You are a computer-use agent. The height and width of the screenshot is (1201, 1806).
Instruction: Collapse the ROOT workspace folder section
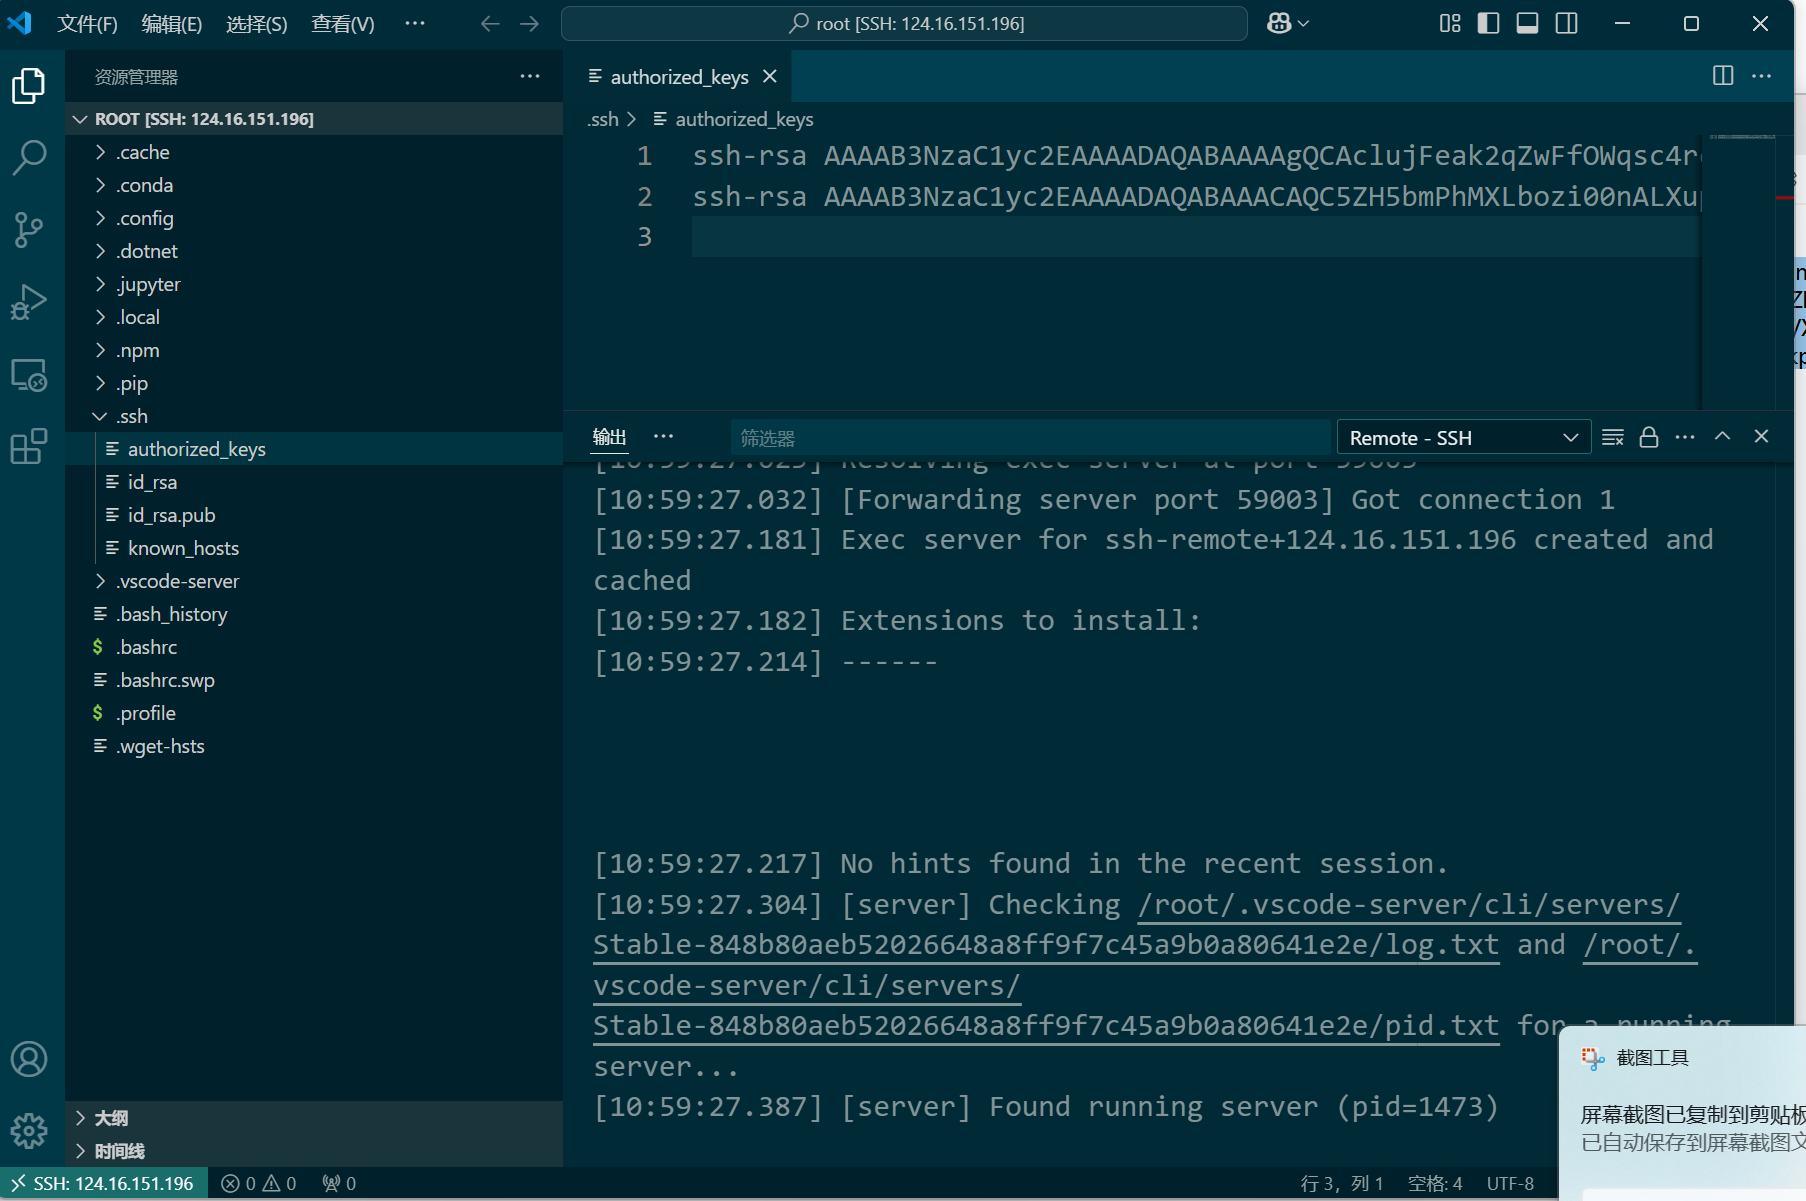314,118
